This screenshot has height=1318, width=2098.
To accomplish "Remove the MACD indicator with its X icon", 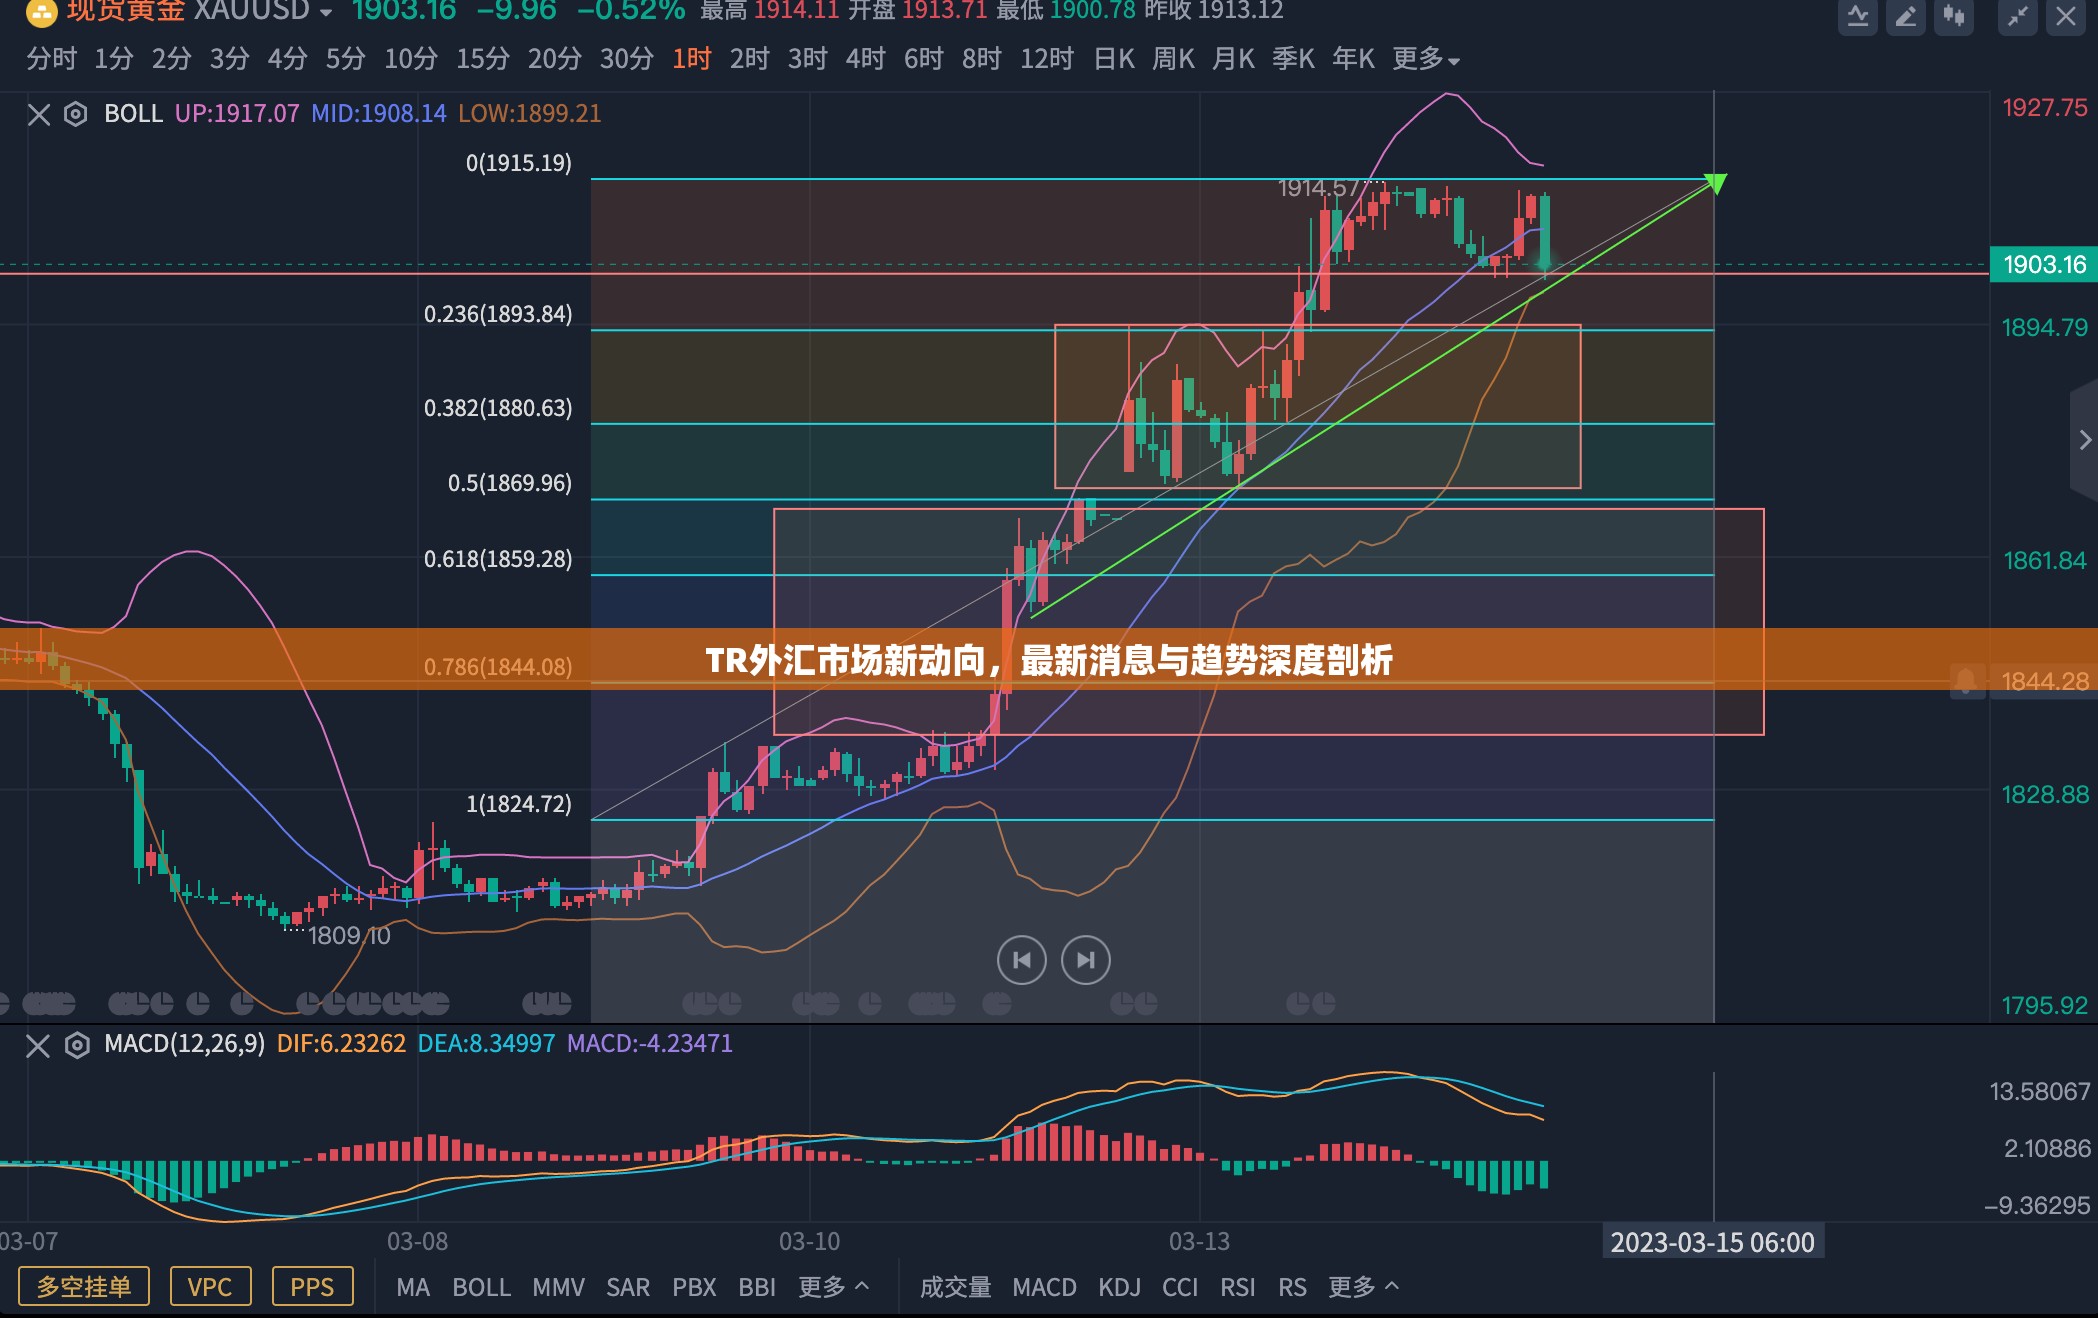I will [x=38, y=1046].
